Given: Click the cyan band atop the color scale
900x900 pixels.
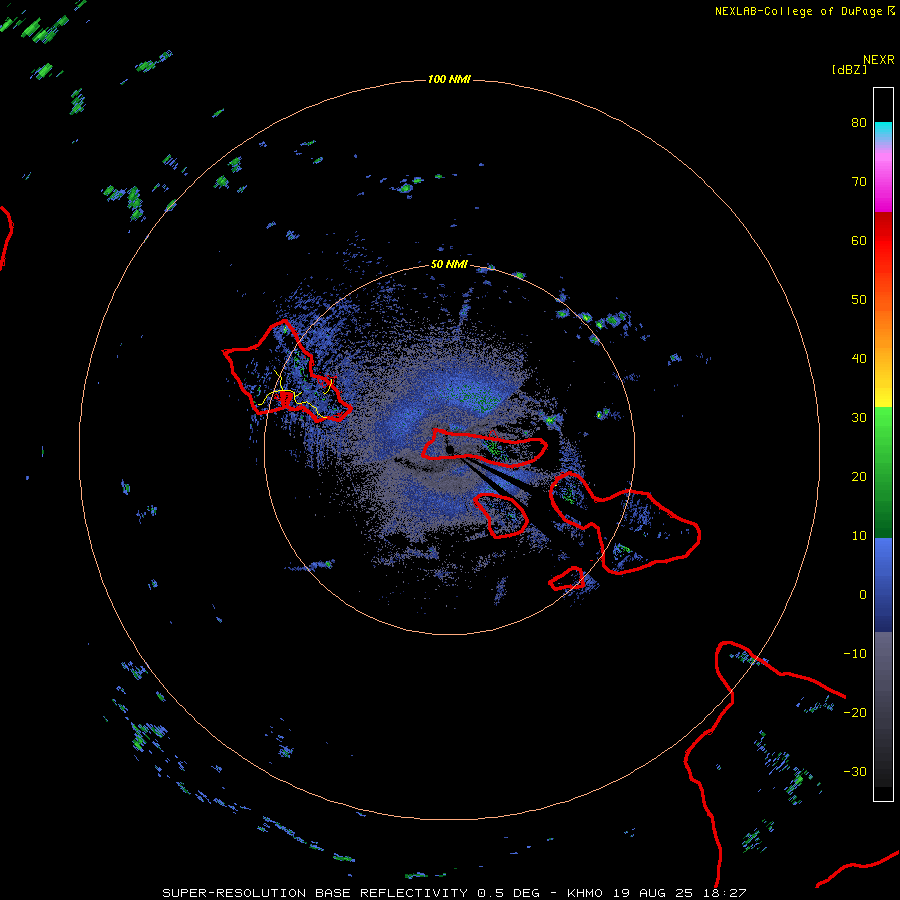Looking at the screenshot, I should point(883,131).
